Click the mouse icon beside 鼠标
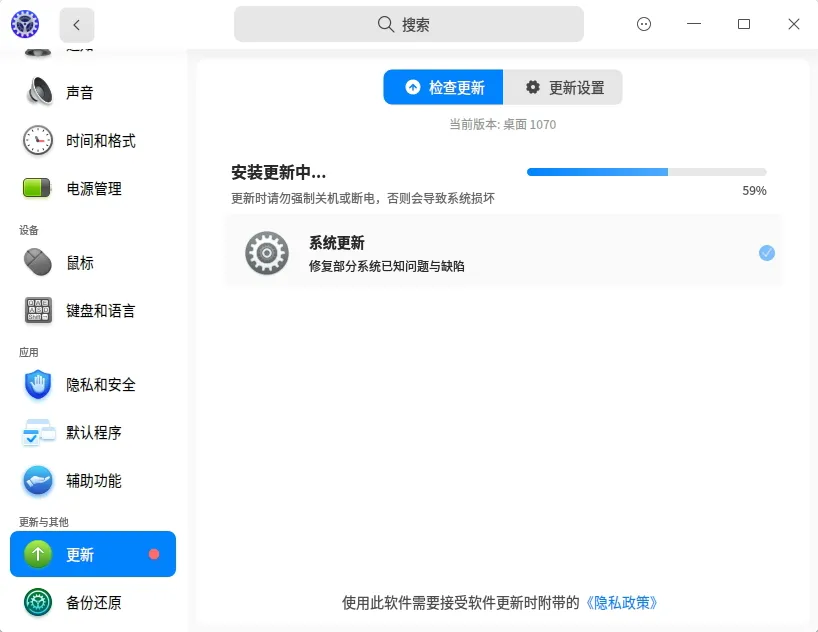818x632 pixels. click(x=38, y=262)
